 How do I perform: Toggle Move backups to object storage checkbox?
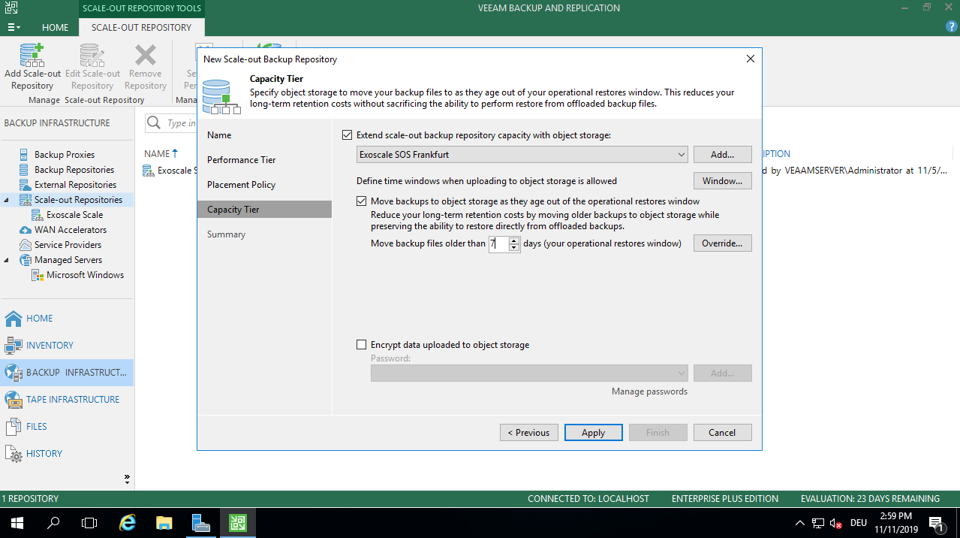click(362, 201)
